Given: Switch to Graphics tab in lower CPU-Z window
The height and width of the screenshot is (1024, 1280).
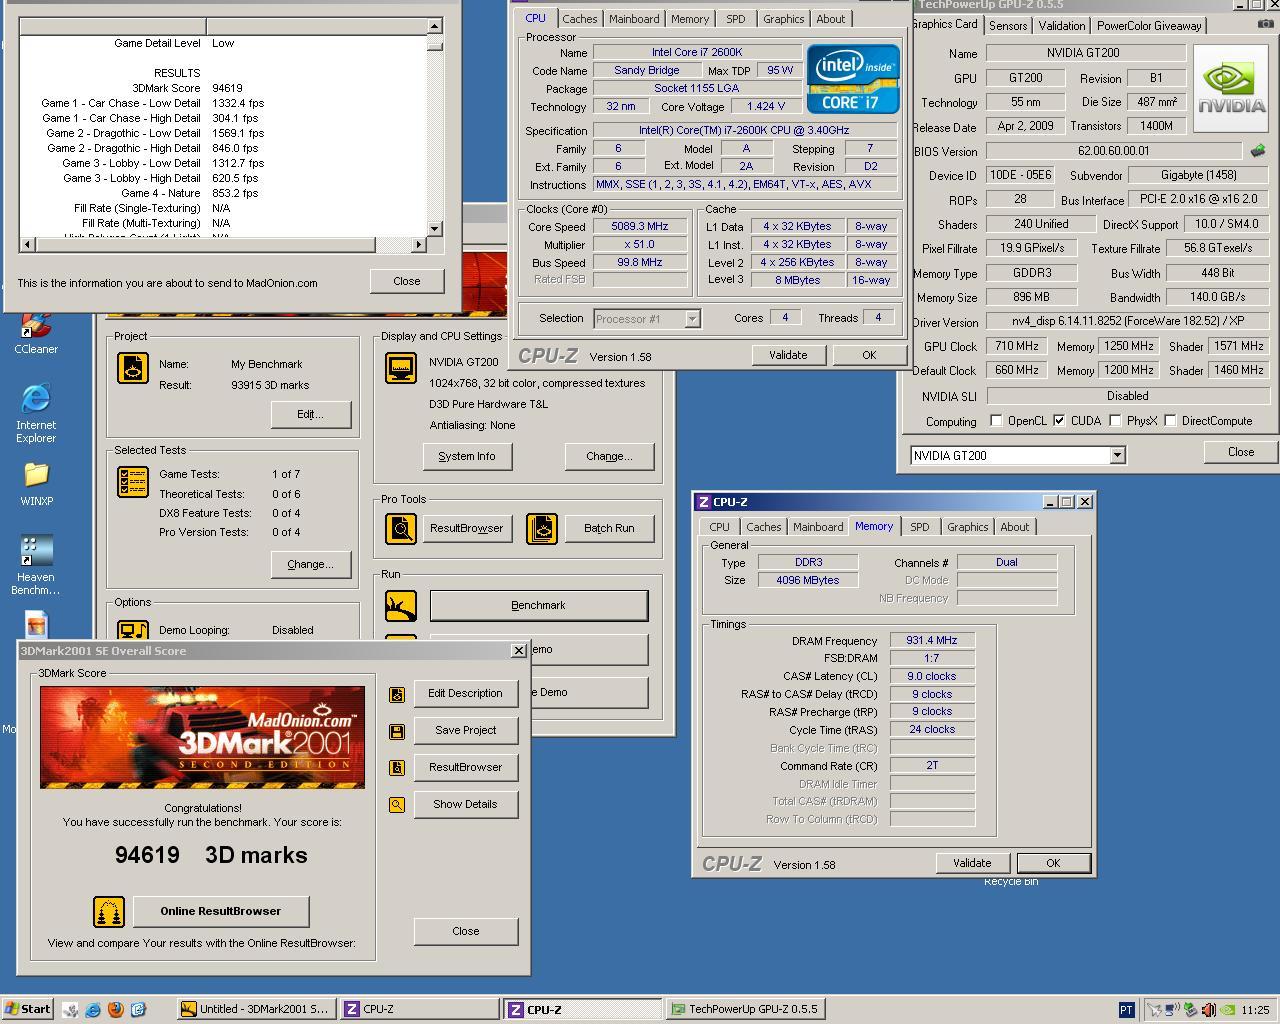Looking at the screenshot, I should pos(967,527).
